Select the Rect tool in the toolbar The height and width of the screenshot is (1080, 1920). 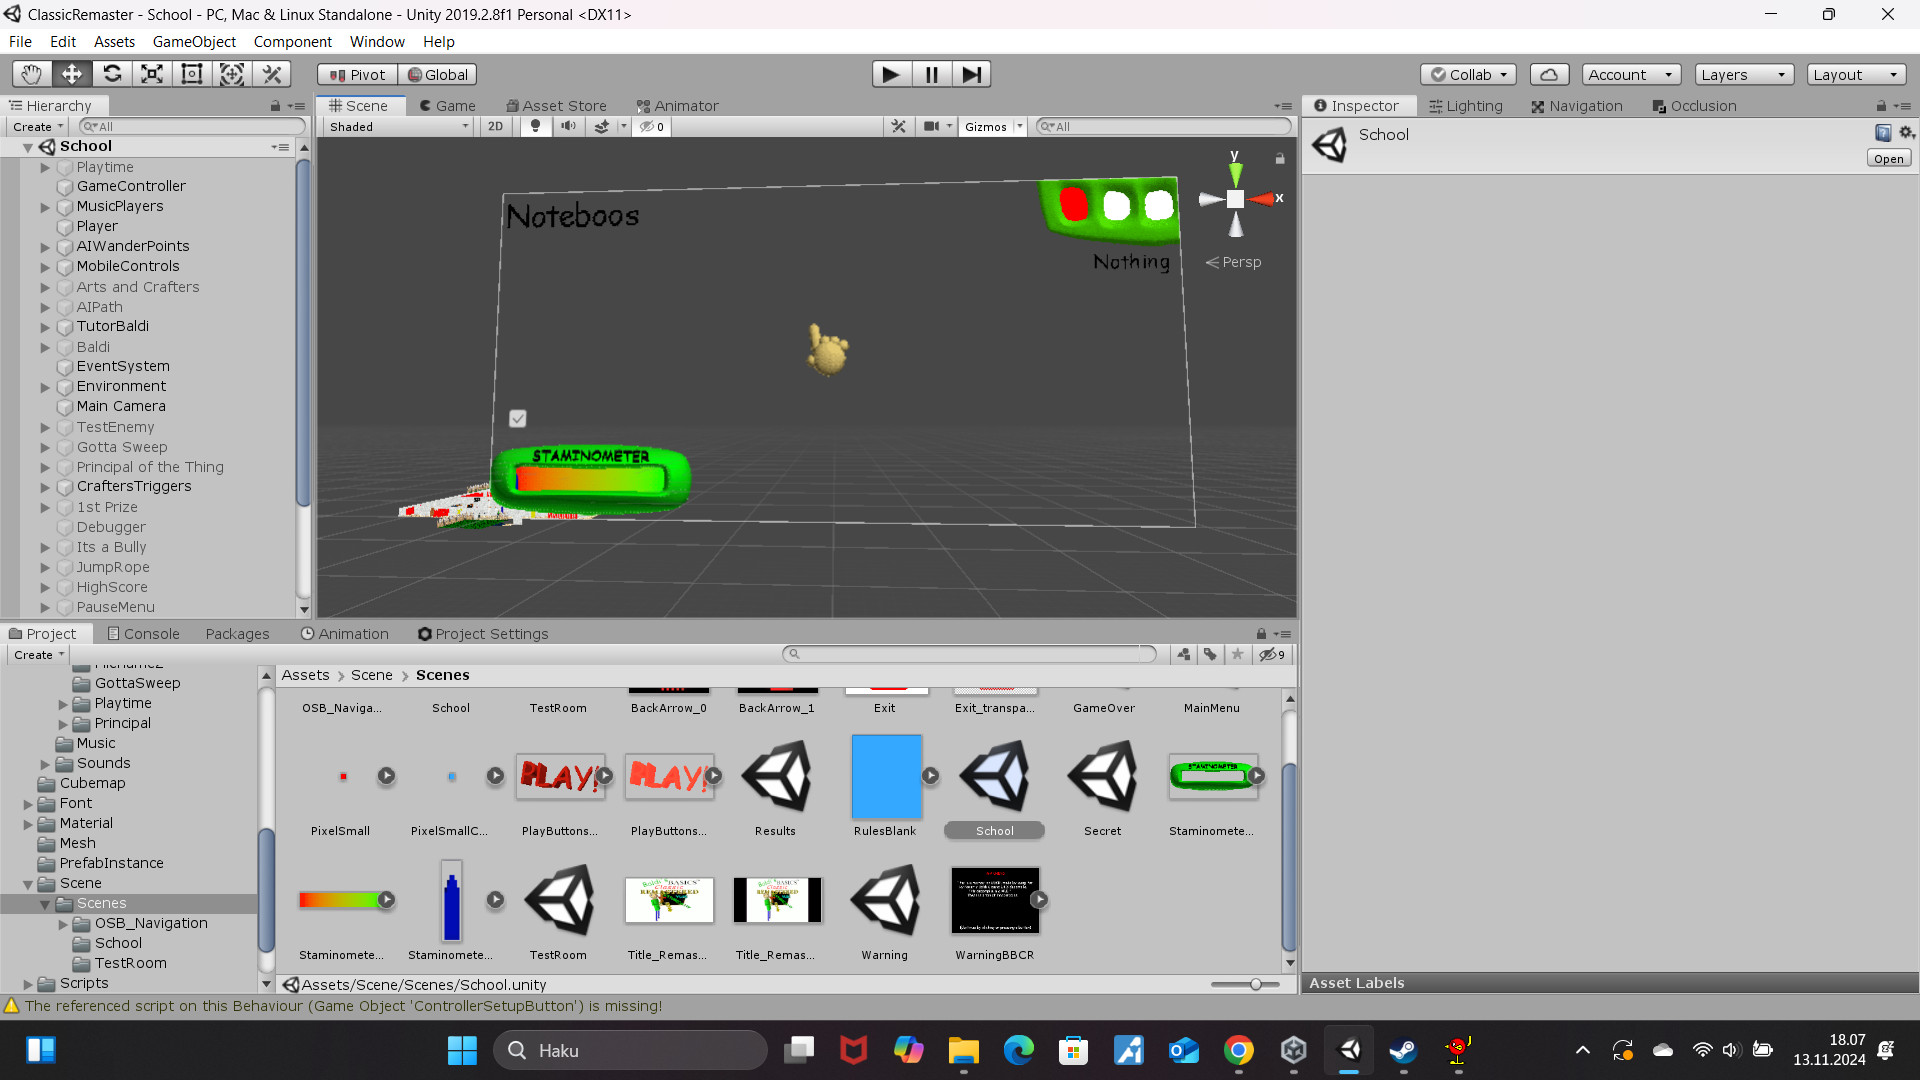point(191,73)
